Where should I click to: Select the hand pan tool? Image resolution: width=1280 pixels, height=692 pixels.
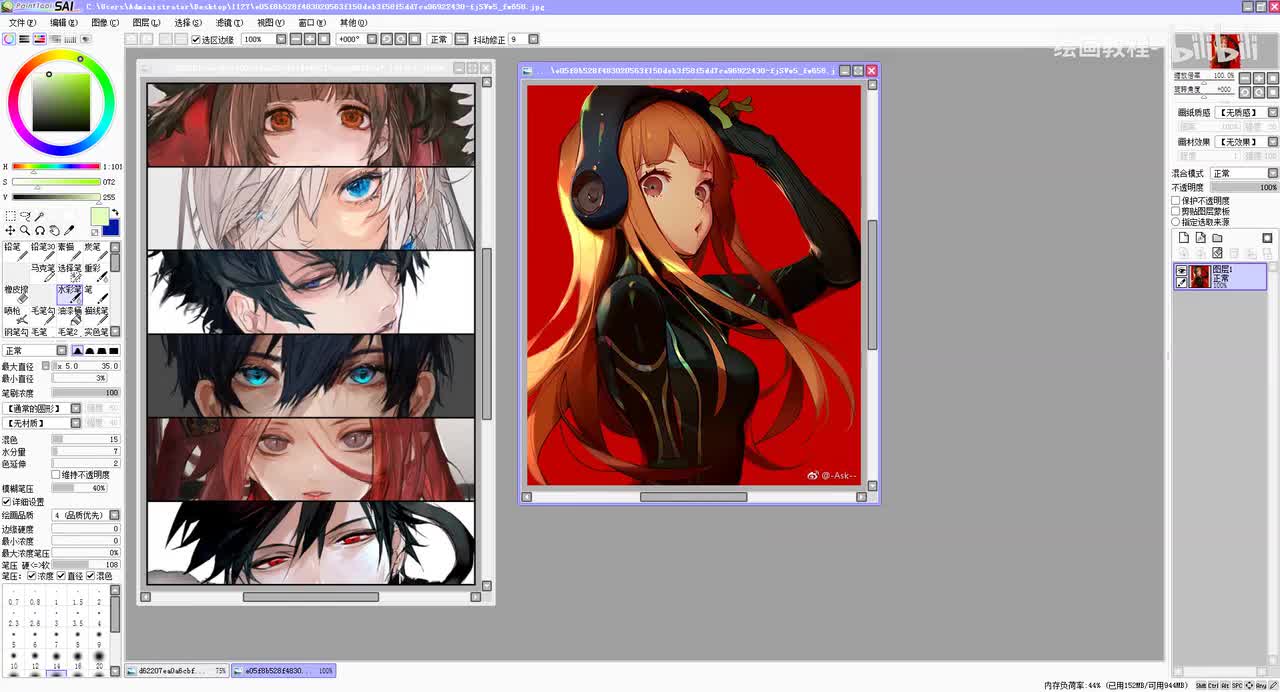(x=54, y=231)
